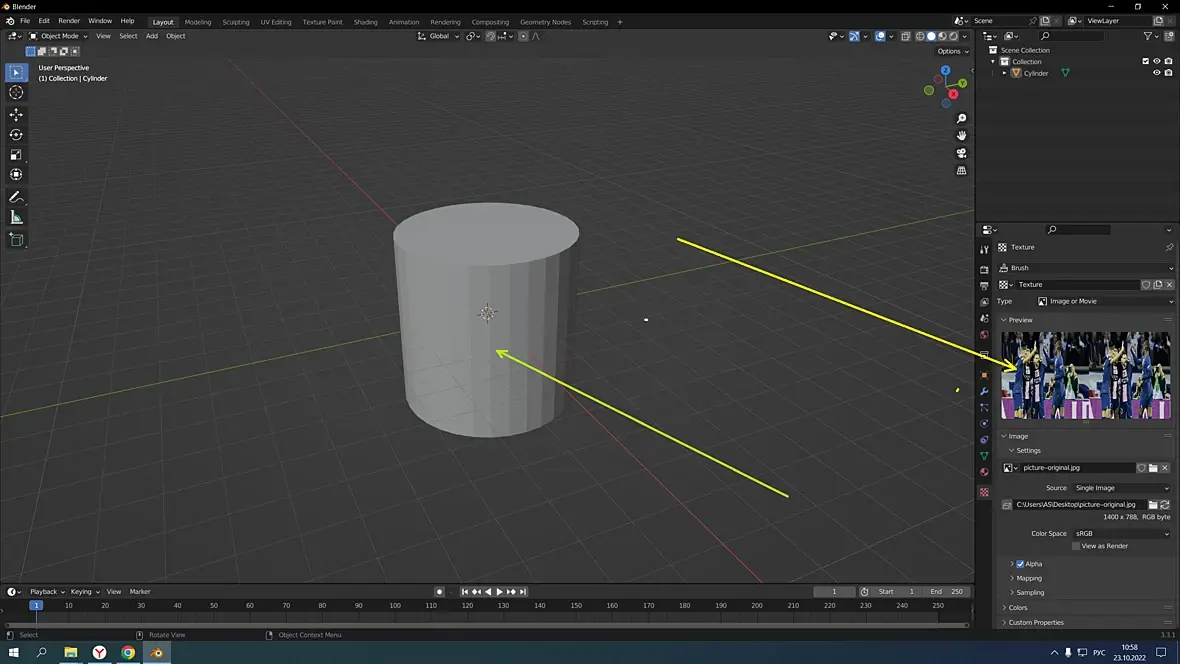Toggle camera view in viewport
This screenshot has width=1180, height=664.
tap(962, 153)
